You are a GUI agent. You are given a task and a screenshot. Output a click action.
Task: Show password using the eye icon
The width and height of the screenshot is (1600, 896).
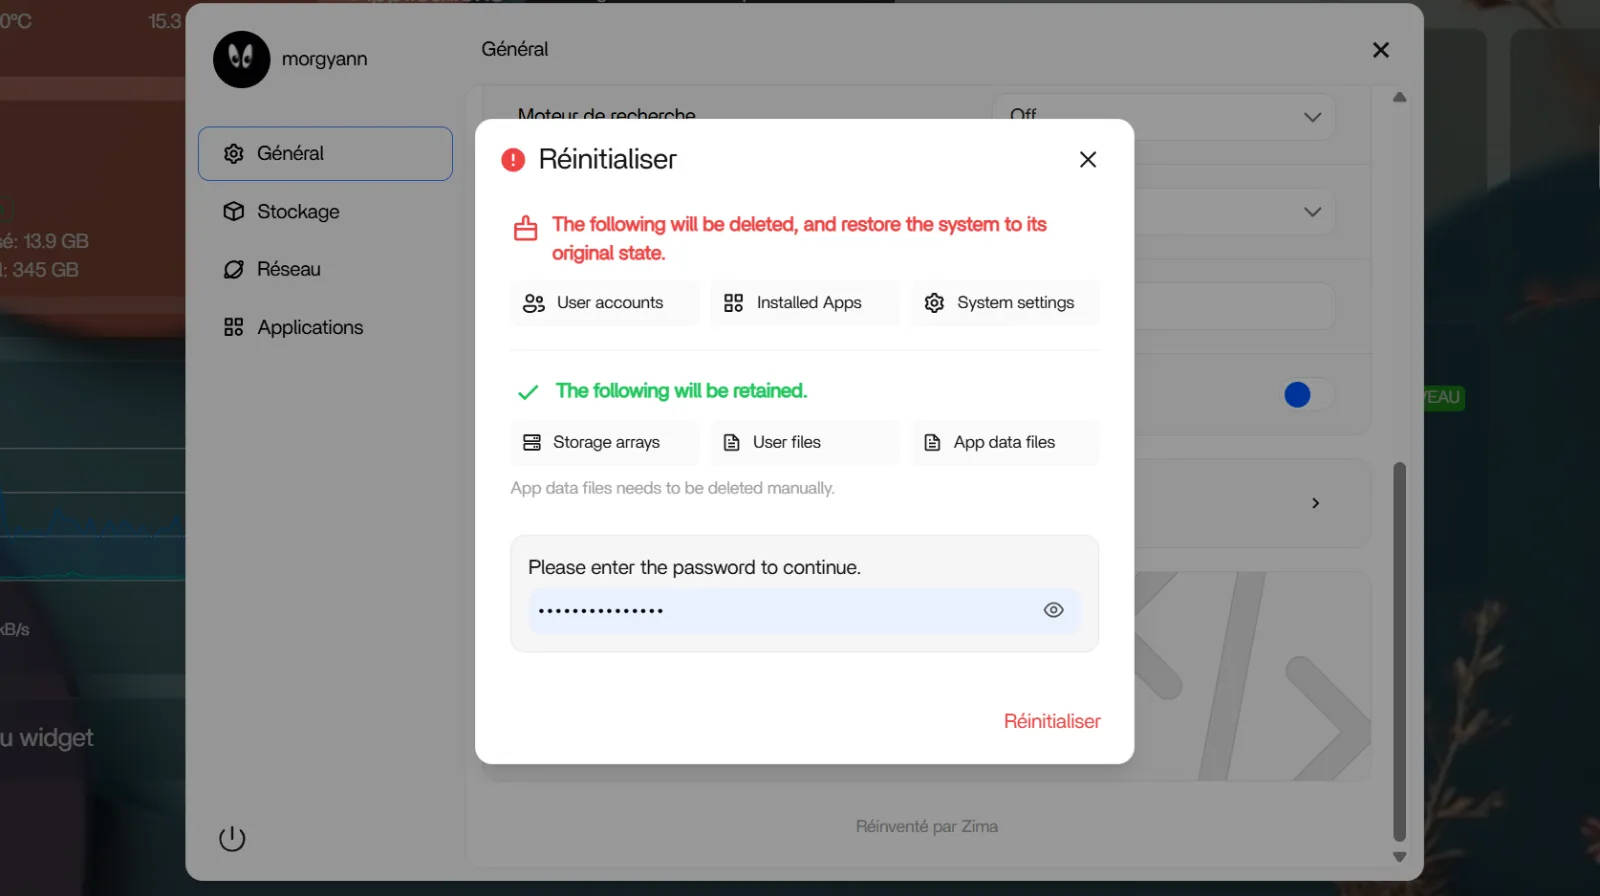click(x=1053, y=610)
